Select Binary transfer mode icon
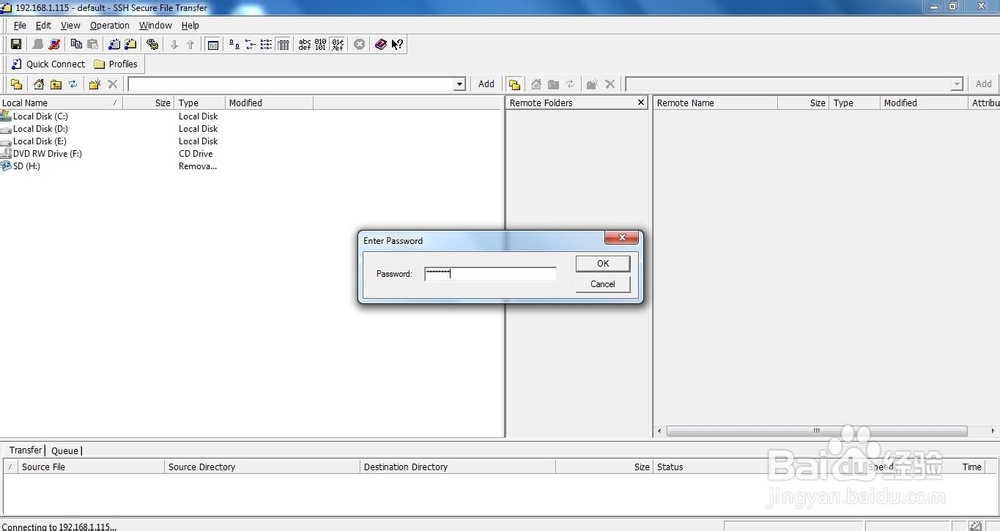Screen dimensions: 1000x531 (x=321, y=44)
